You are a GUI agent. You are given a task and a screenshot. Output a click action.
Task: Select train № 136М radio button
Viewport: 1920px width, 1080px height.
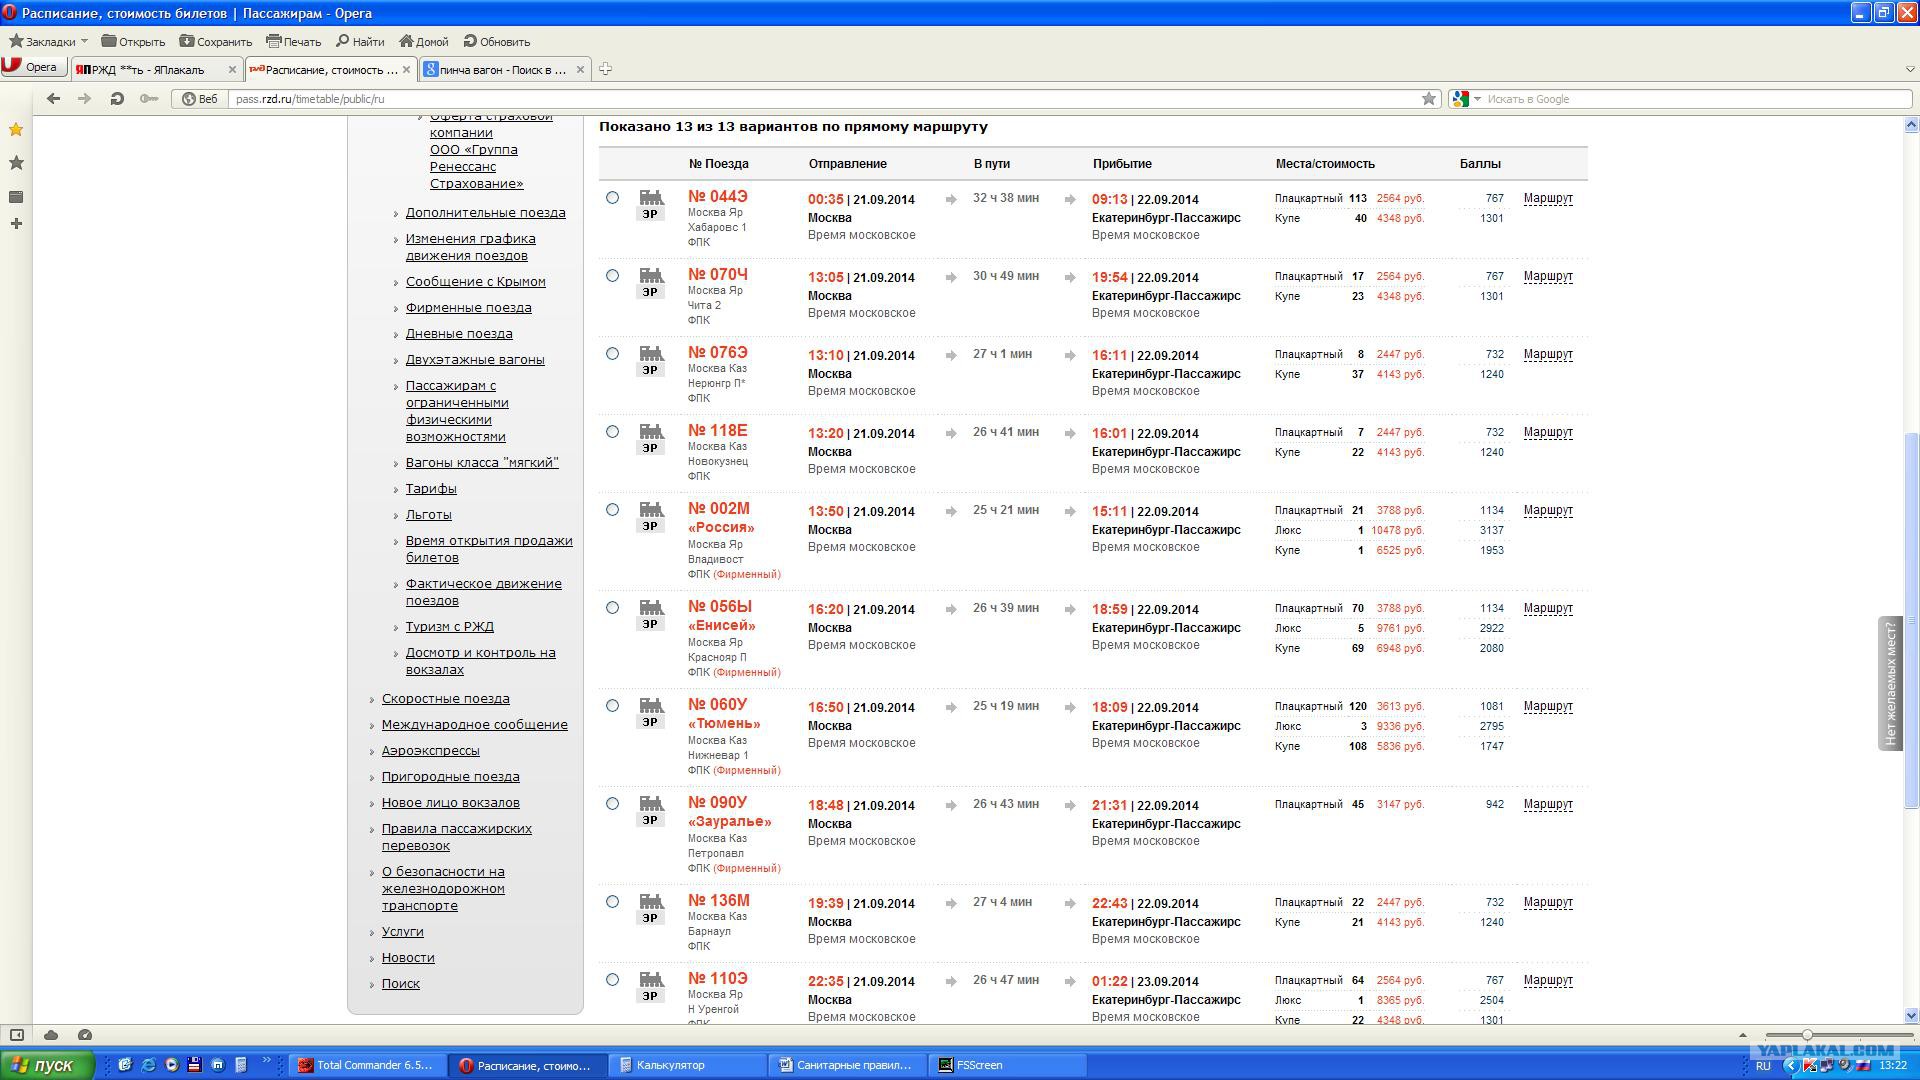tap(612, 902)
